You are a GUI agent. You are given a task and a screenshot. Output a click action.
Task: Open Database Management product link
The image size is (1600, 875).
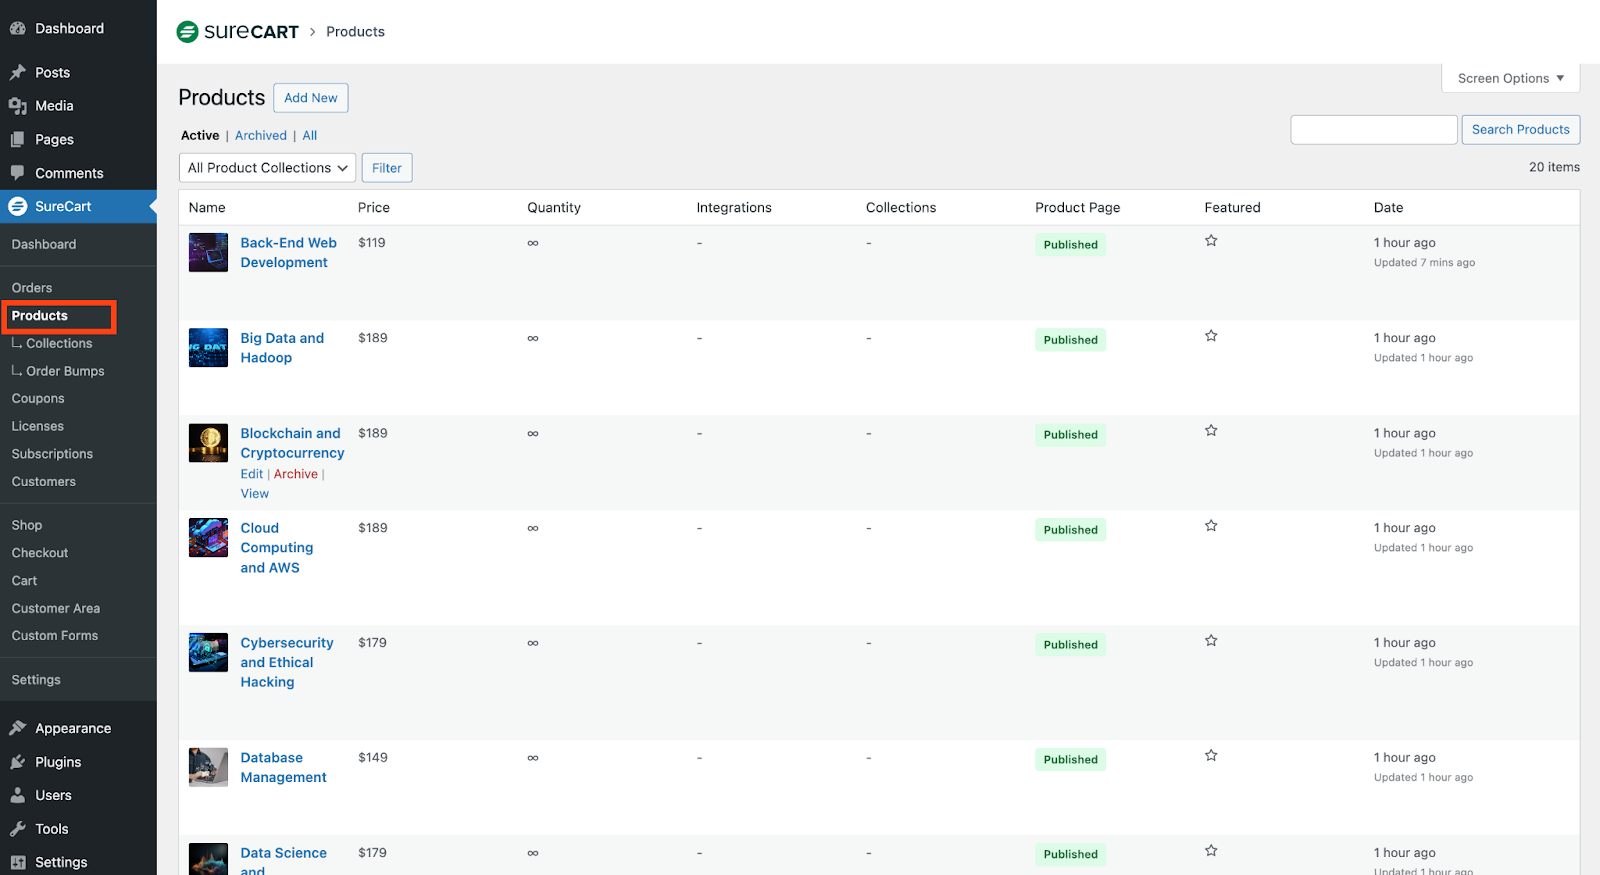coord(284,768)
